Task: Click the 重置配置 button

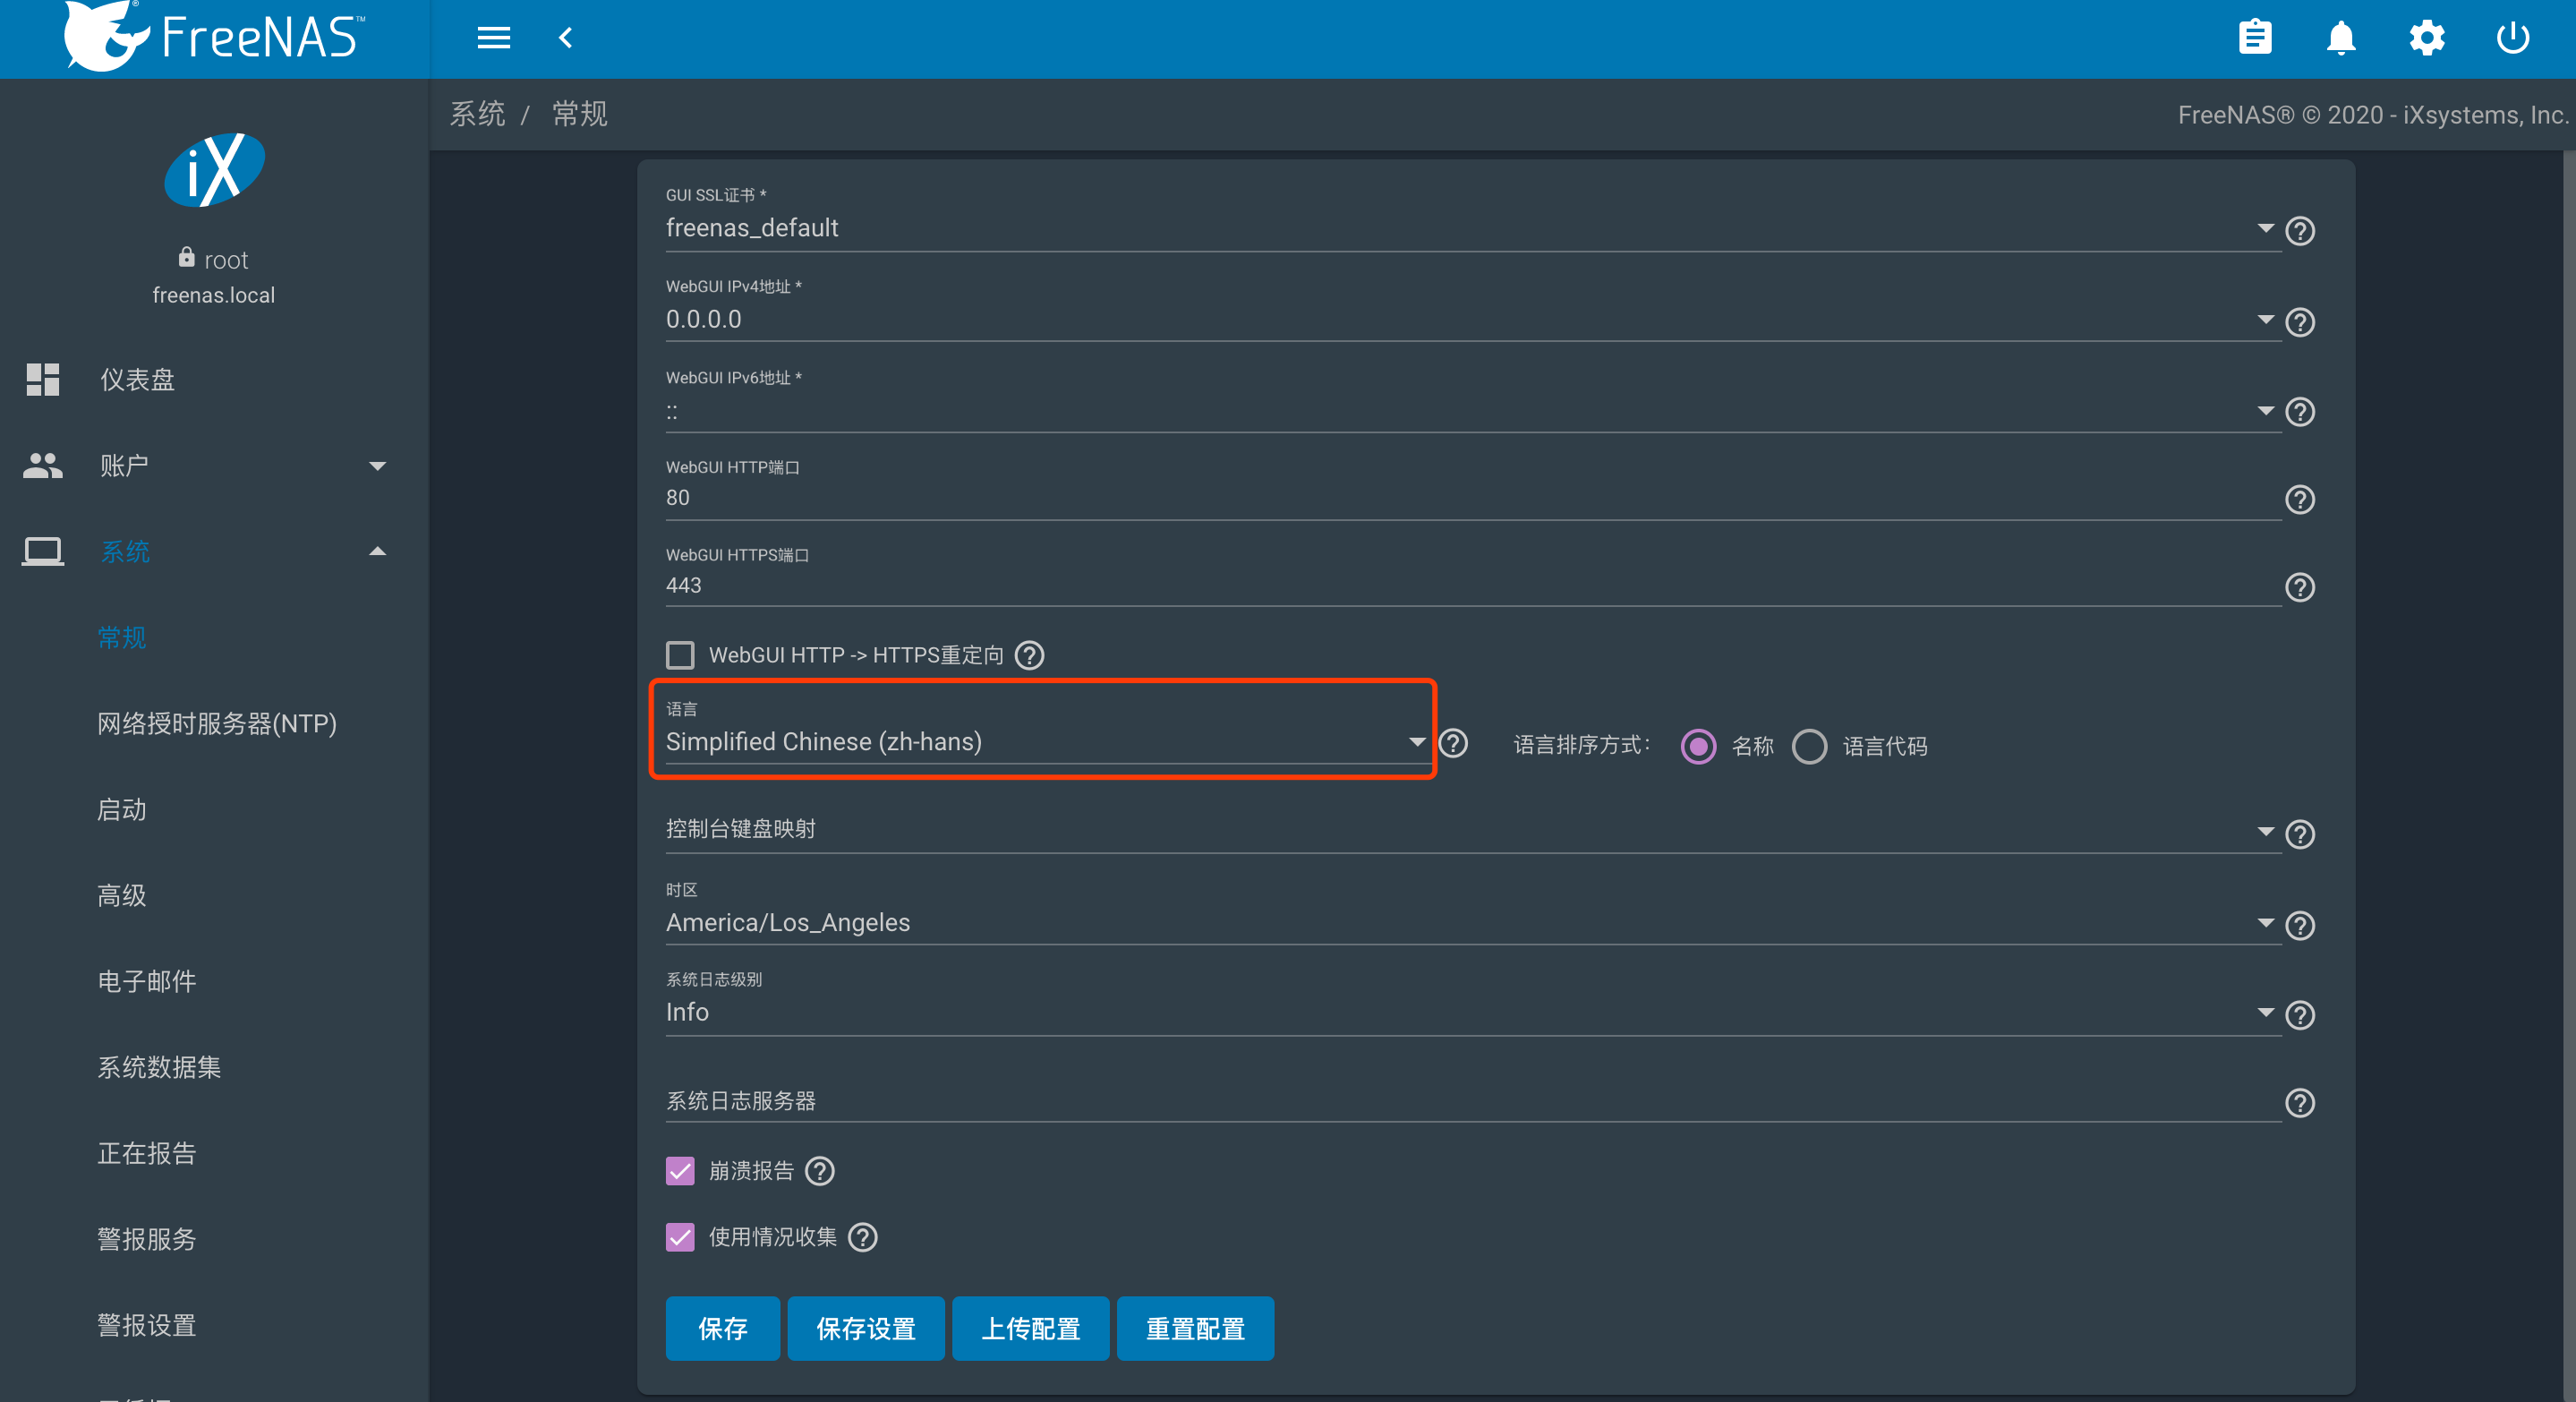Action: [x=1194, y=1328]
